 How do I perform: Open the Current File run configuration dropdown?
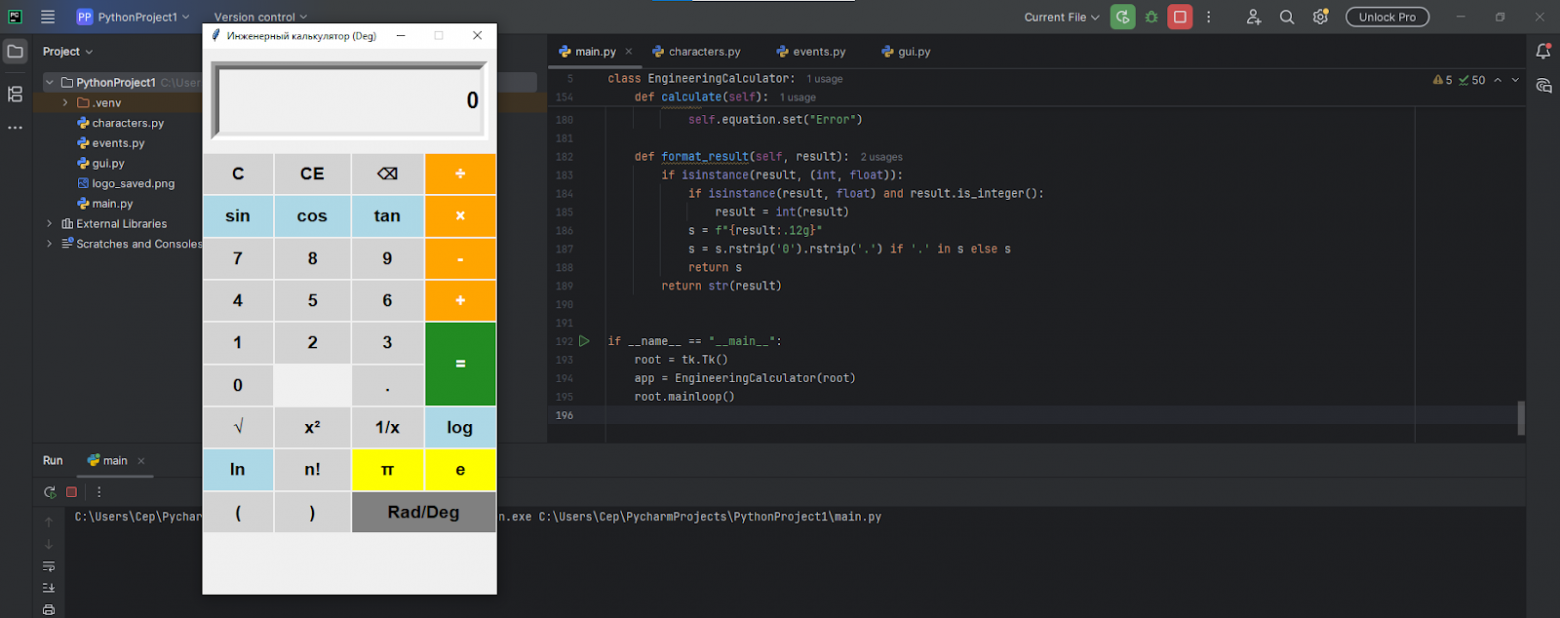(1061, 17)
